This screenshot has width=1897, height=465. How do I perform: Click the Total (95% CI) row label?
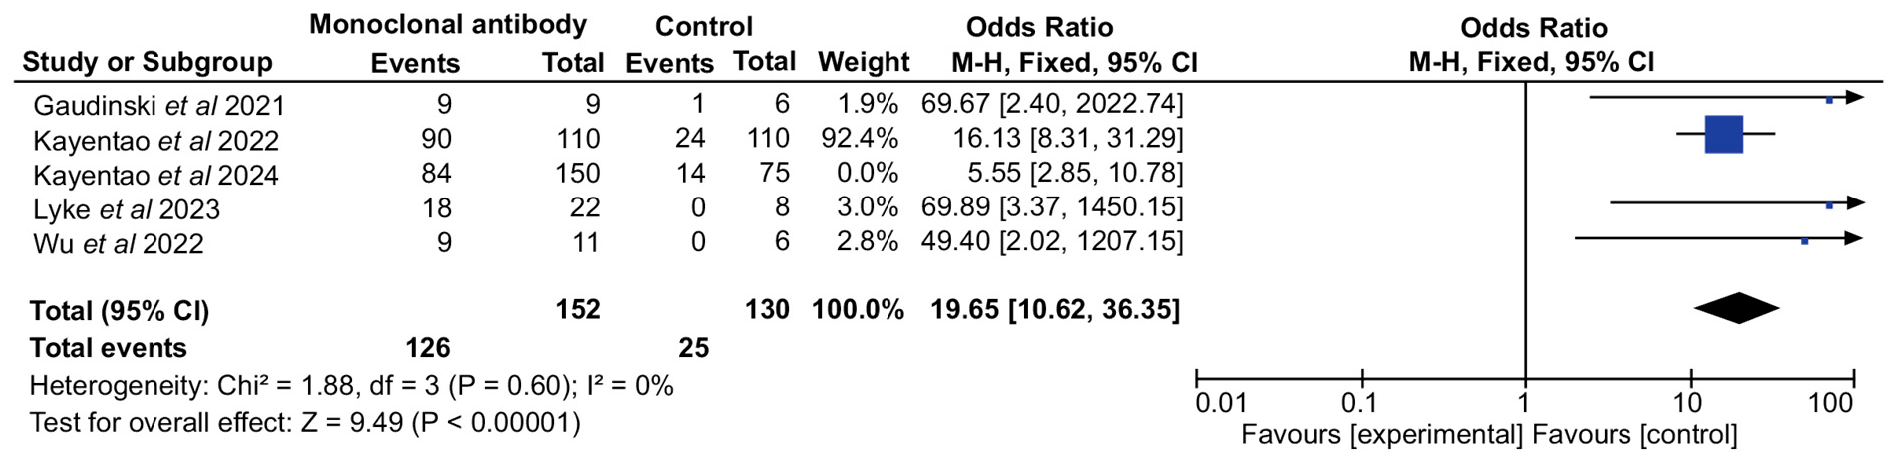click(119, 311)
